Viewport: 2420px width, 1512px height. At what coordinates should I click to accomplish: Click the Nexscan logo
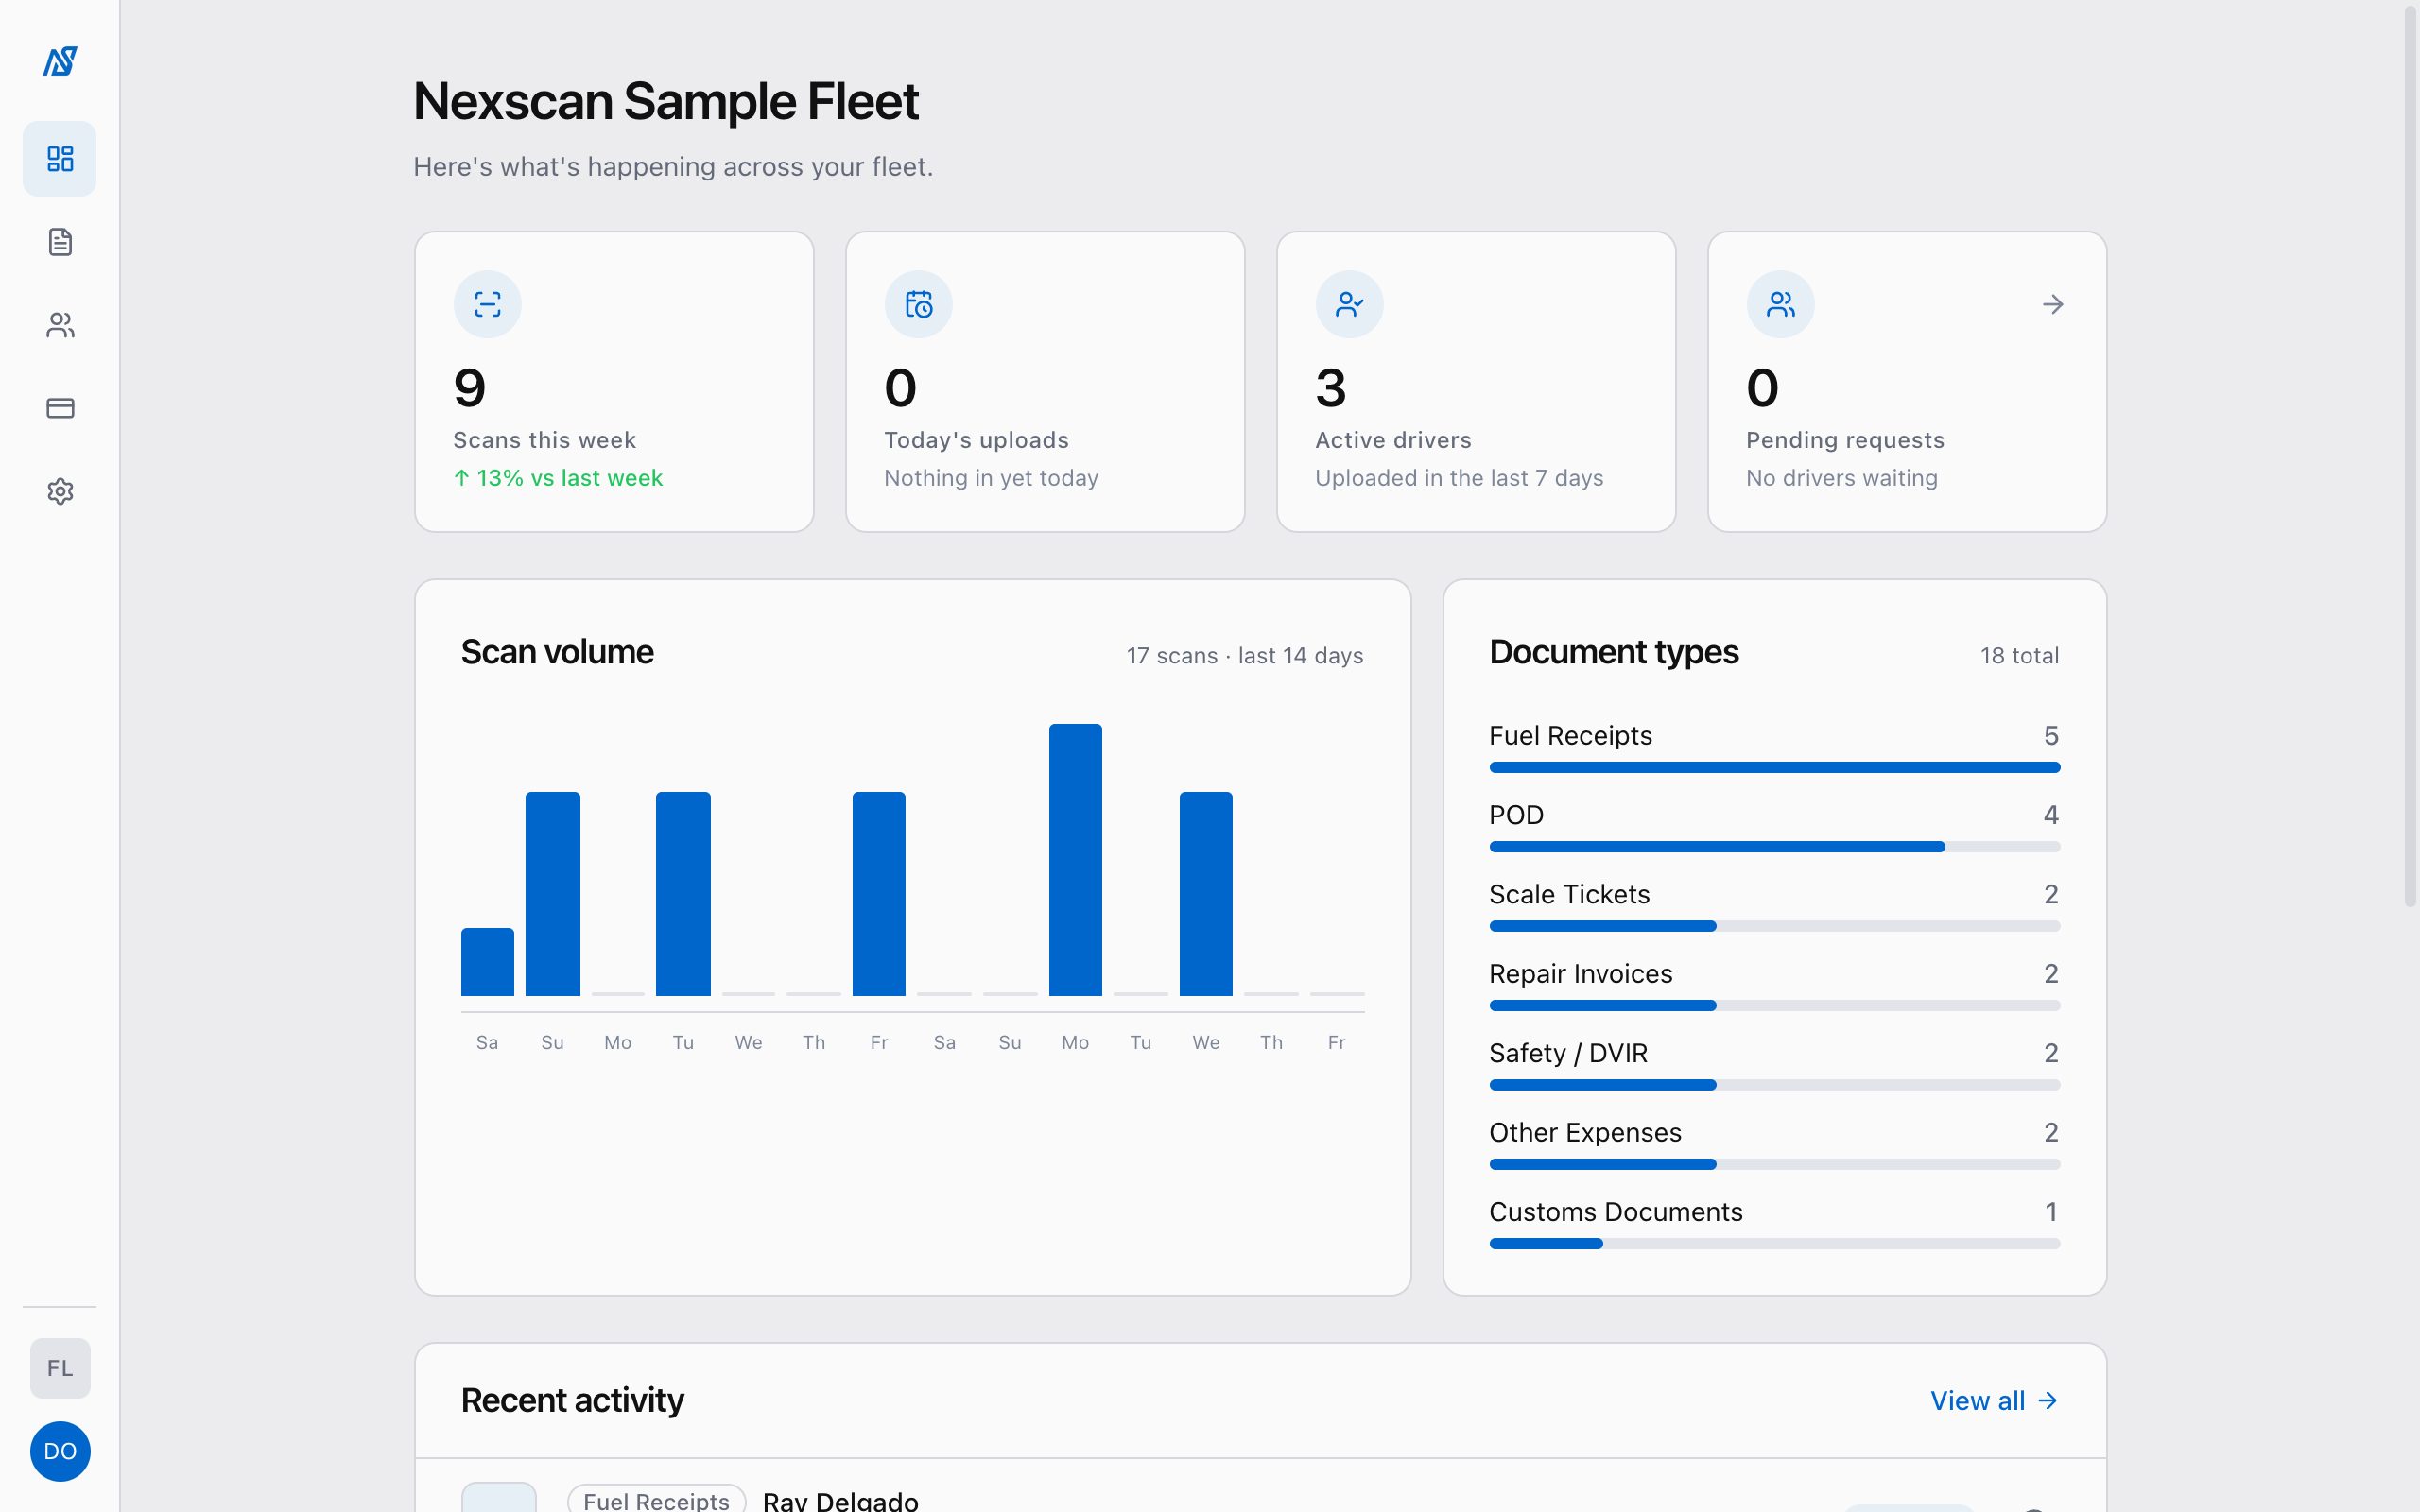(x=60, y=62)
